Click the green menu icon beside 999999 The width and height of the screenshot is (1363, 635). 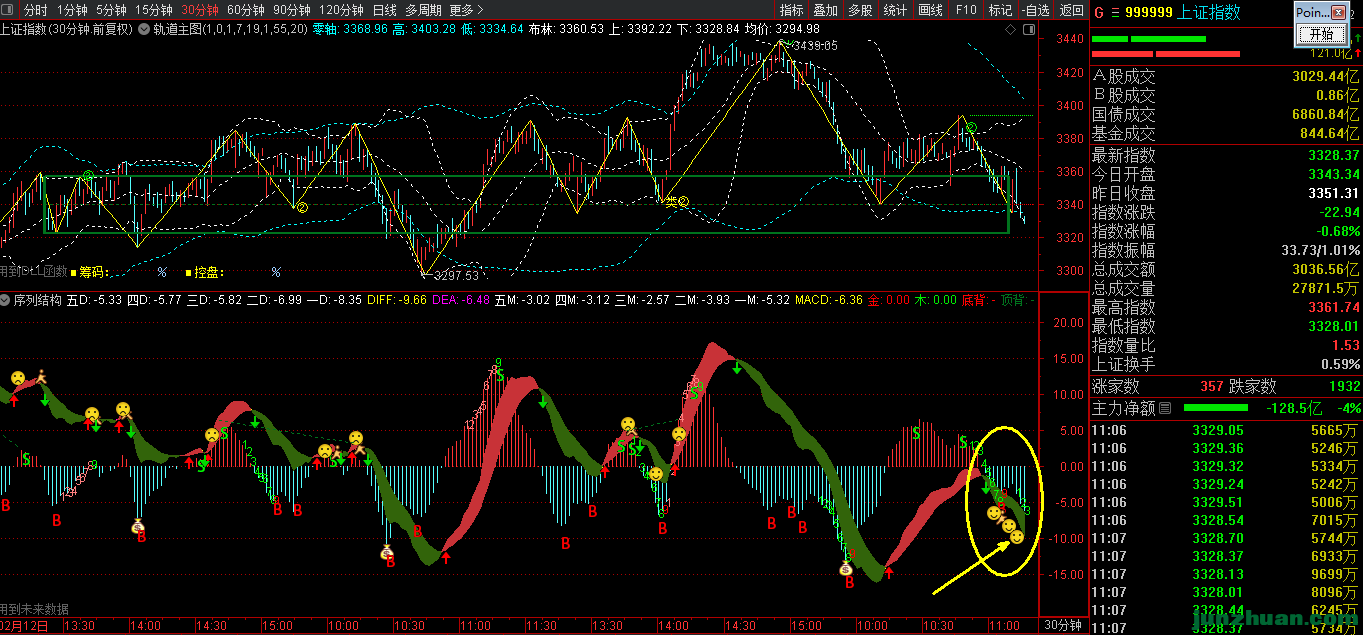(1114, 13)
